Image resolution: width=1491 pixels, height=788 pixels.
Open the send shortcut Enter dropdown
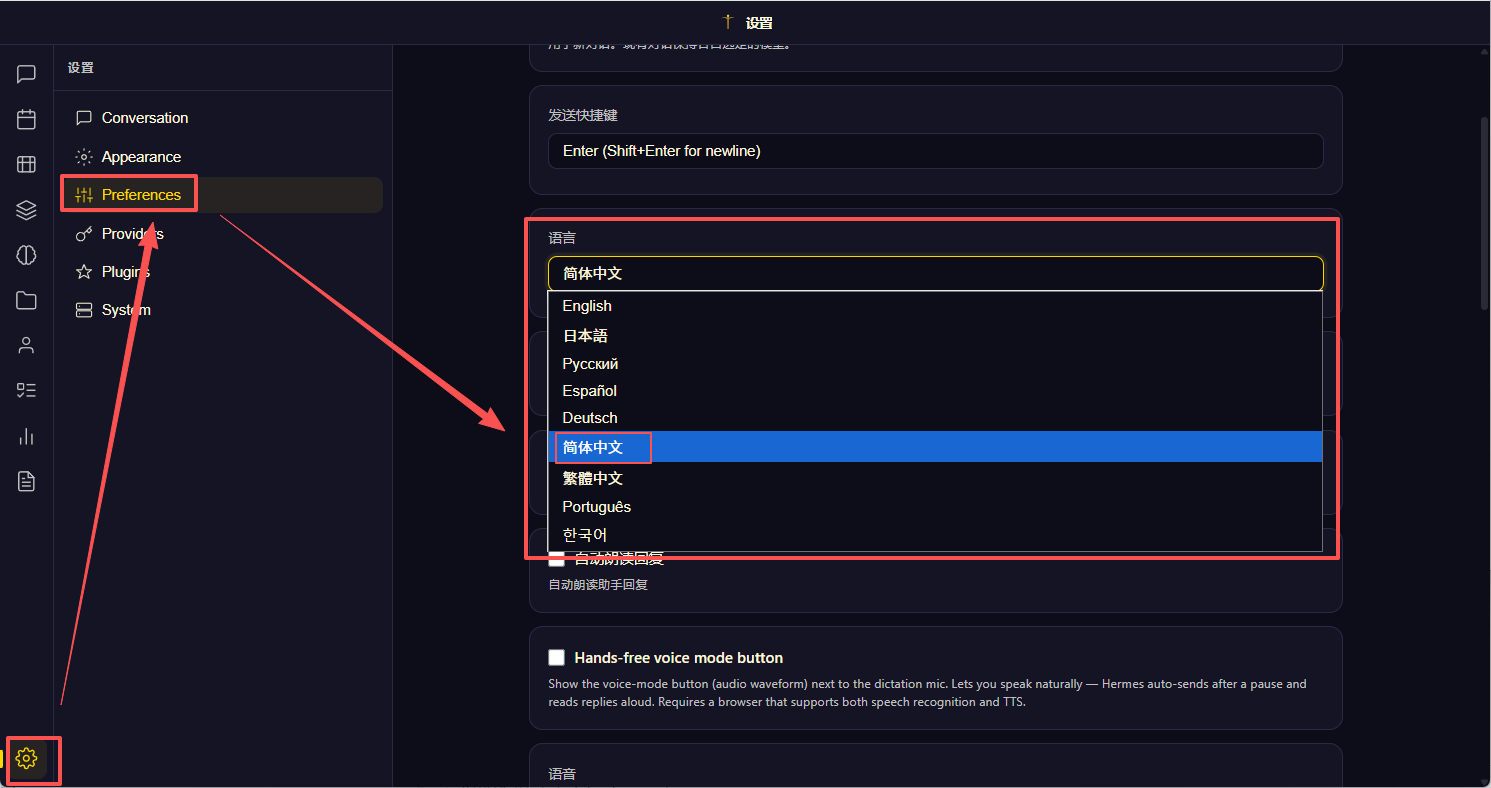tap(935, 151)
